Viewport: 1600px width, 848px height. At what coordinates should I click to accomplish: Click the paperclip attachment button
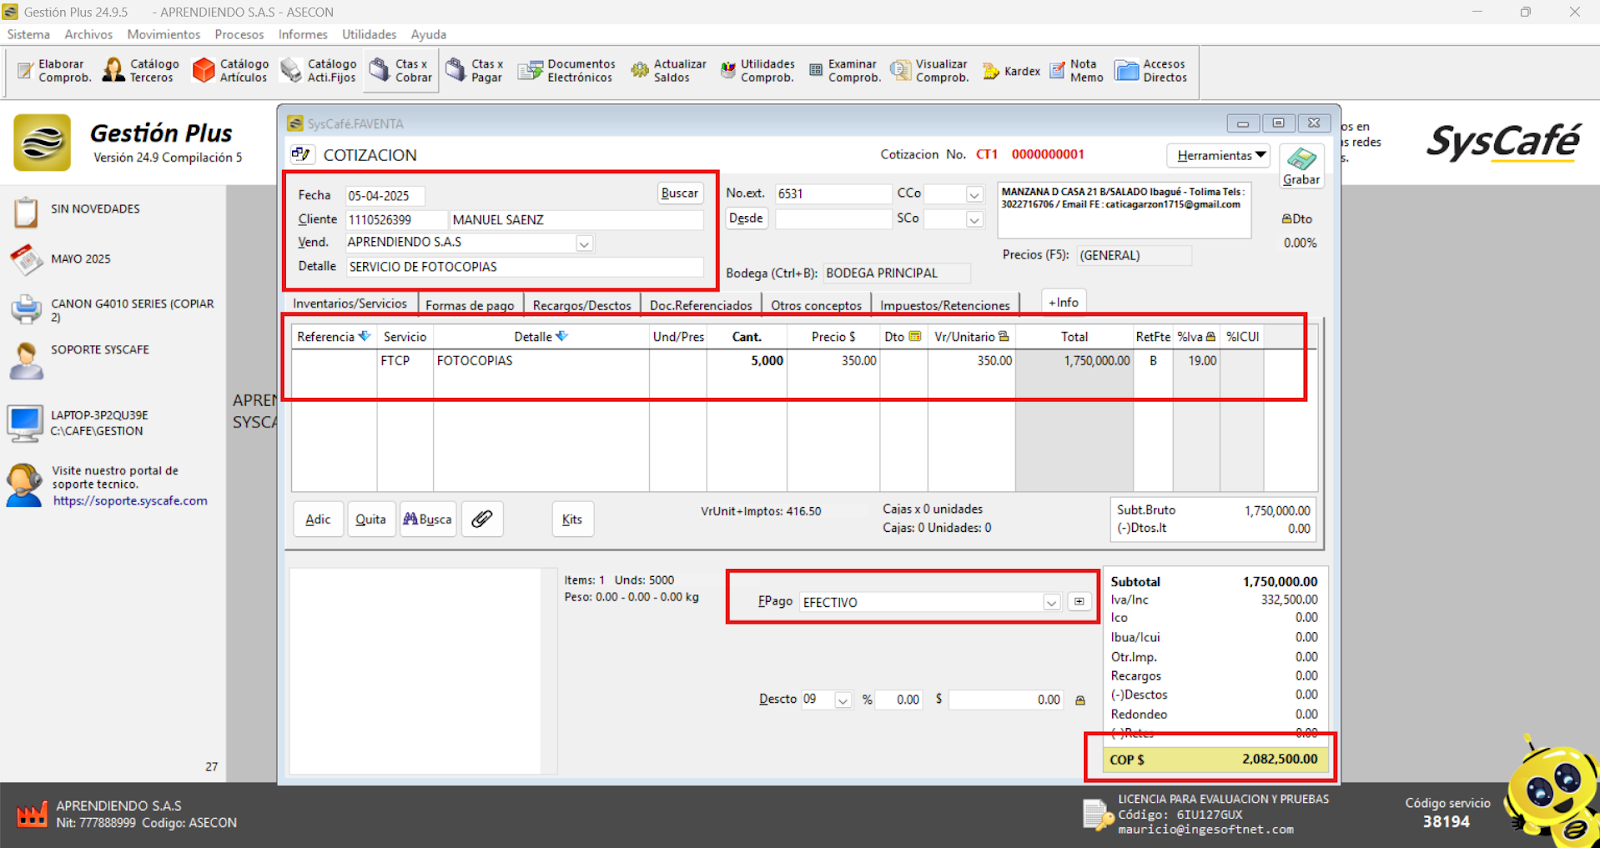coord(482,519)
